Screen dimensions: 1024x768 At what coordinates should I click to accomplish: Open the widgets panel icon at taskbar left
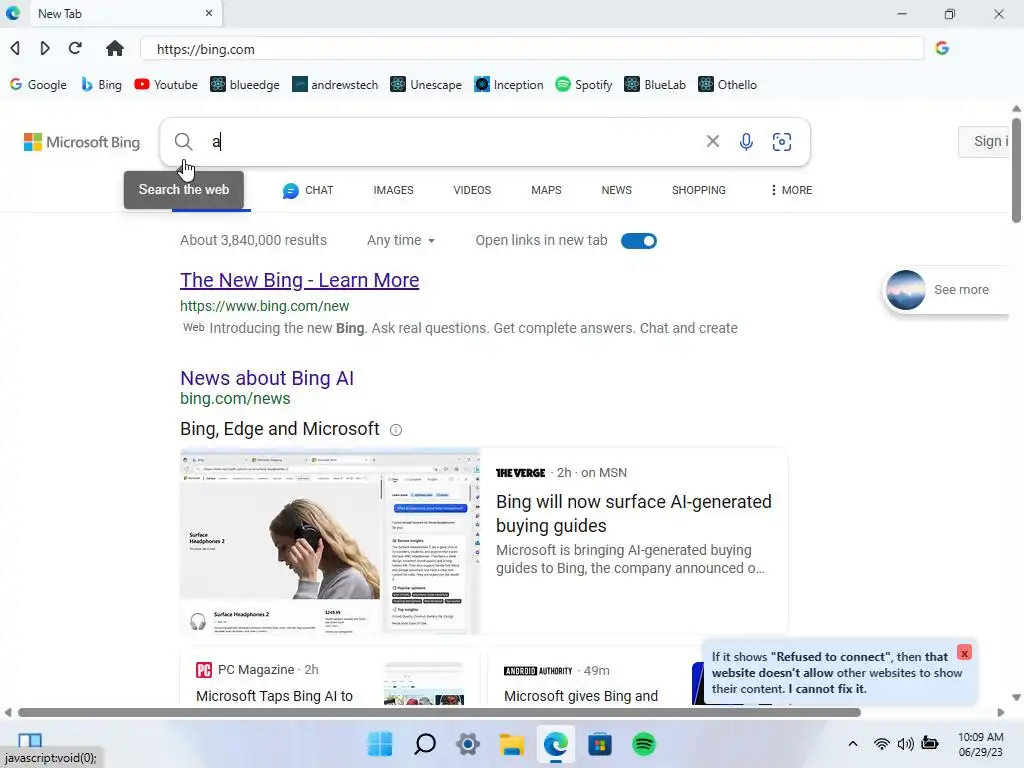click(x=30, y=740)
